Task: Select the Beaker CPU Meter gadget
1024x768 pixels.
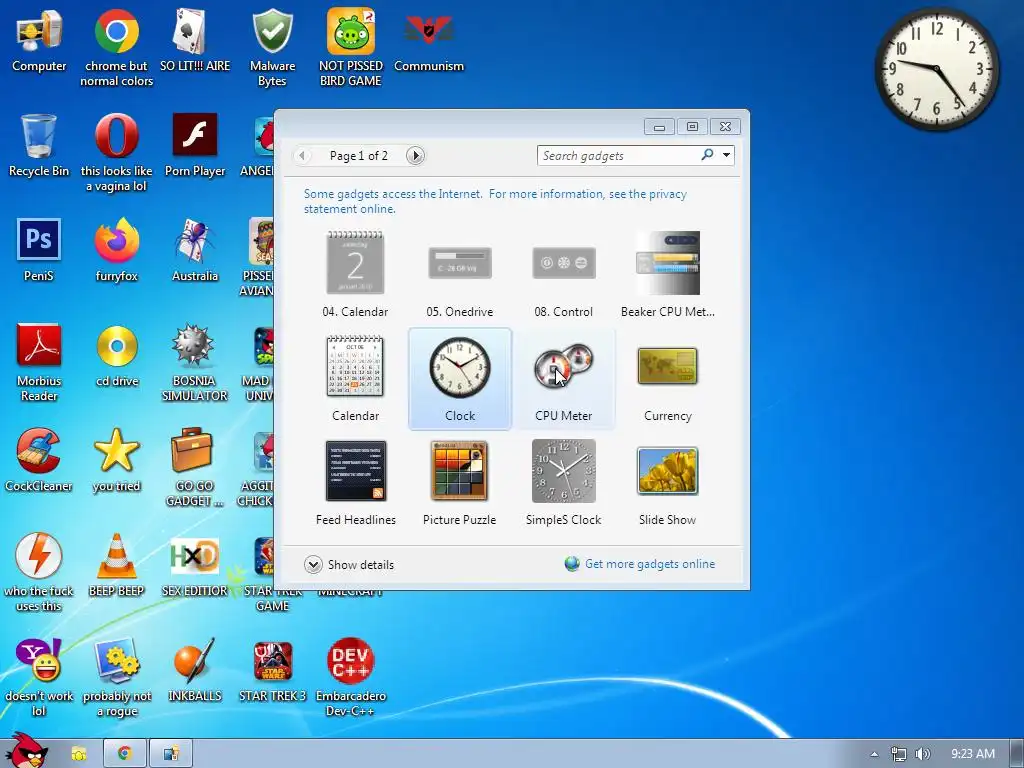Action: tap(667, 274)
